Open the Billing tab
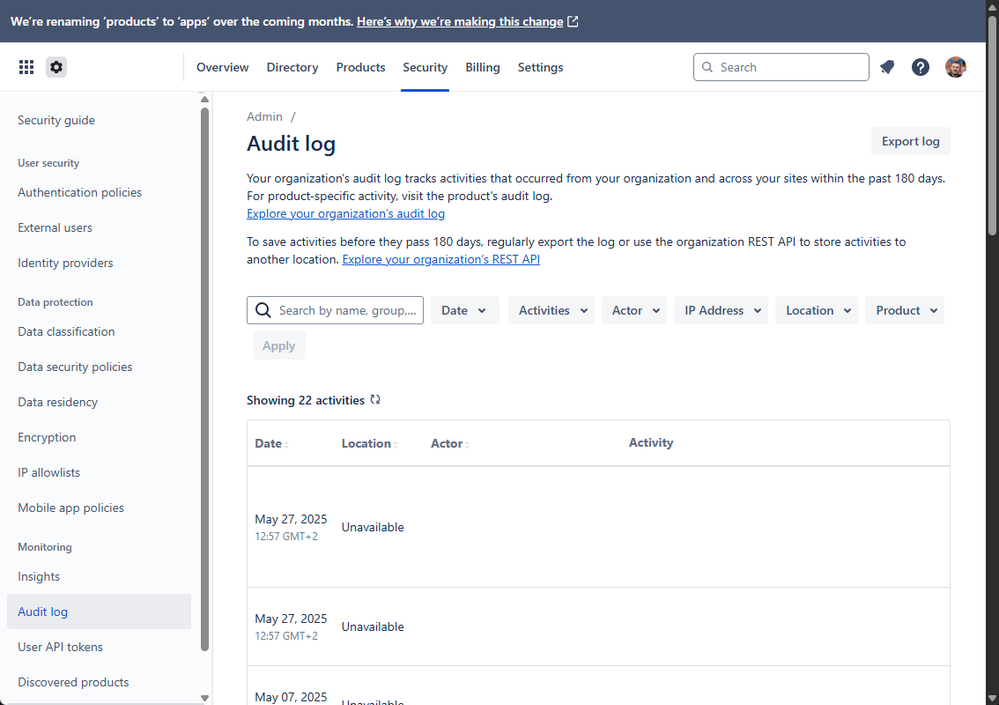Screen dimensions: 999x705 click(482, 68)
